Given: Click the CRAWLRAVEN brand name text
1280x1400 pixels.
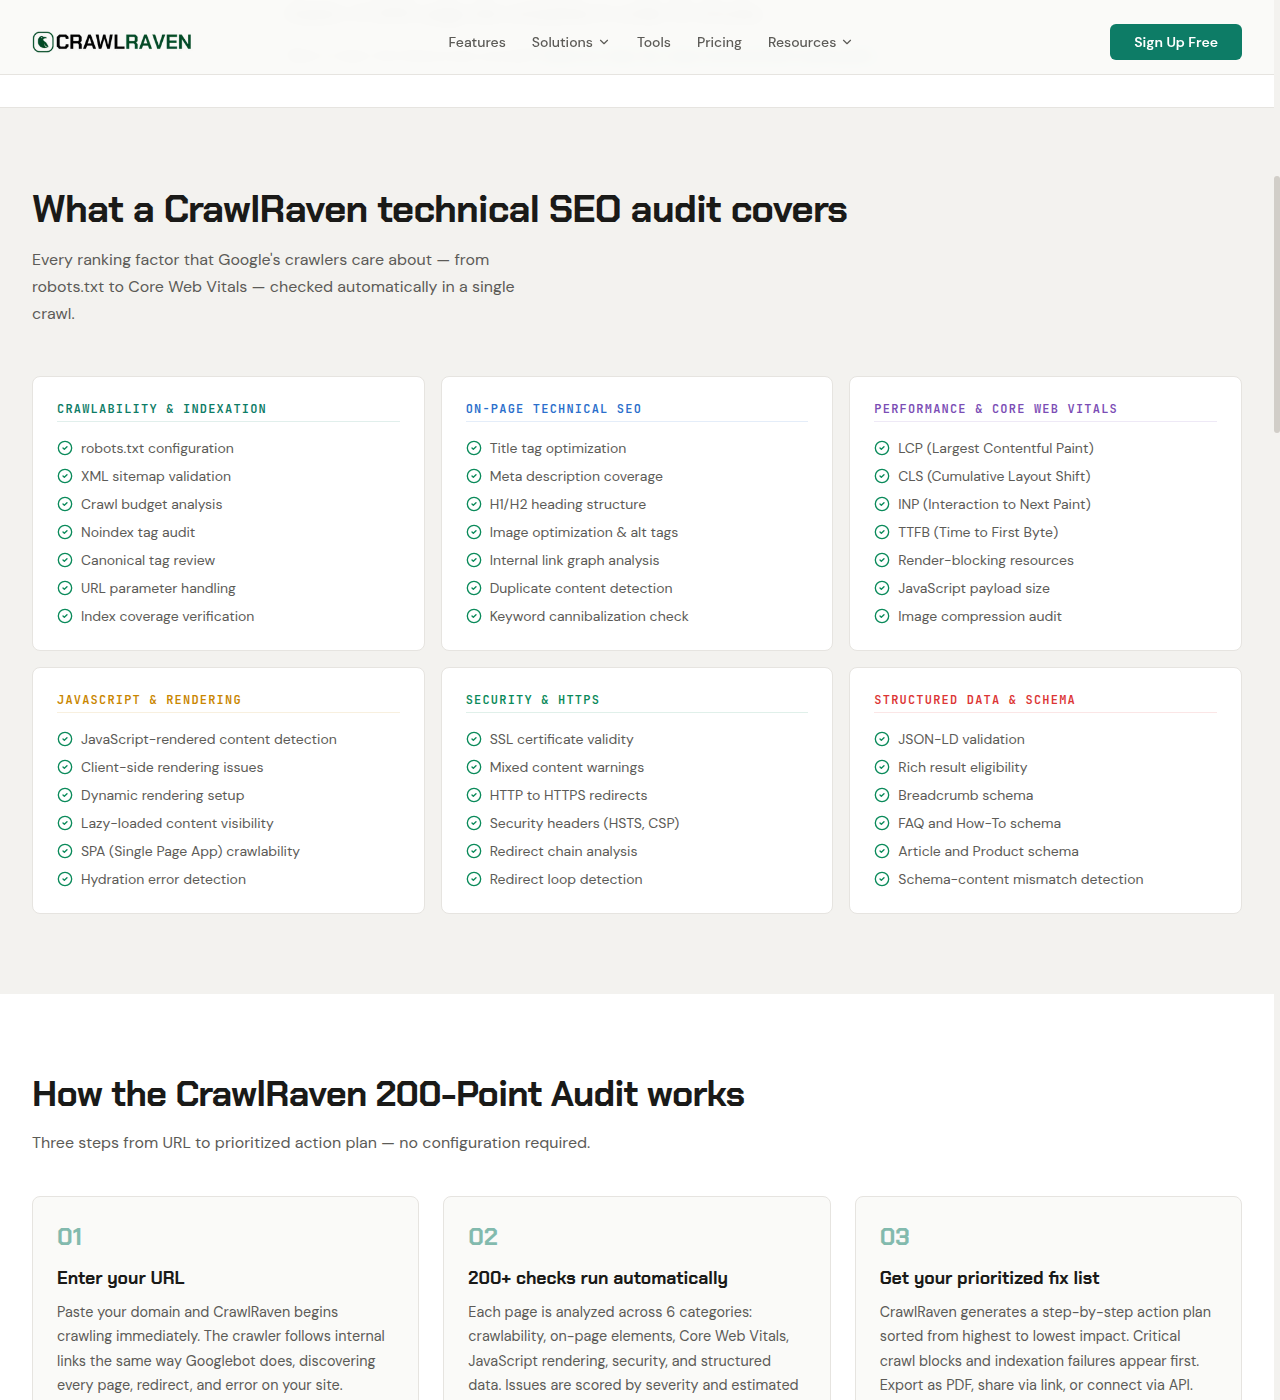Looking at the screenshot, I should point(124,42).
